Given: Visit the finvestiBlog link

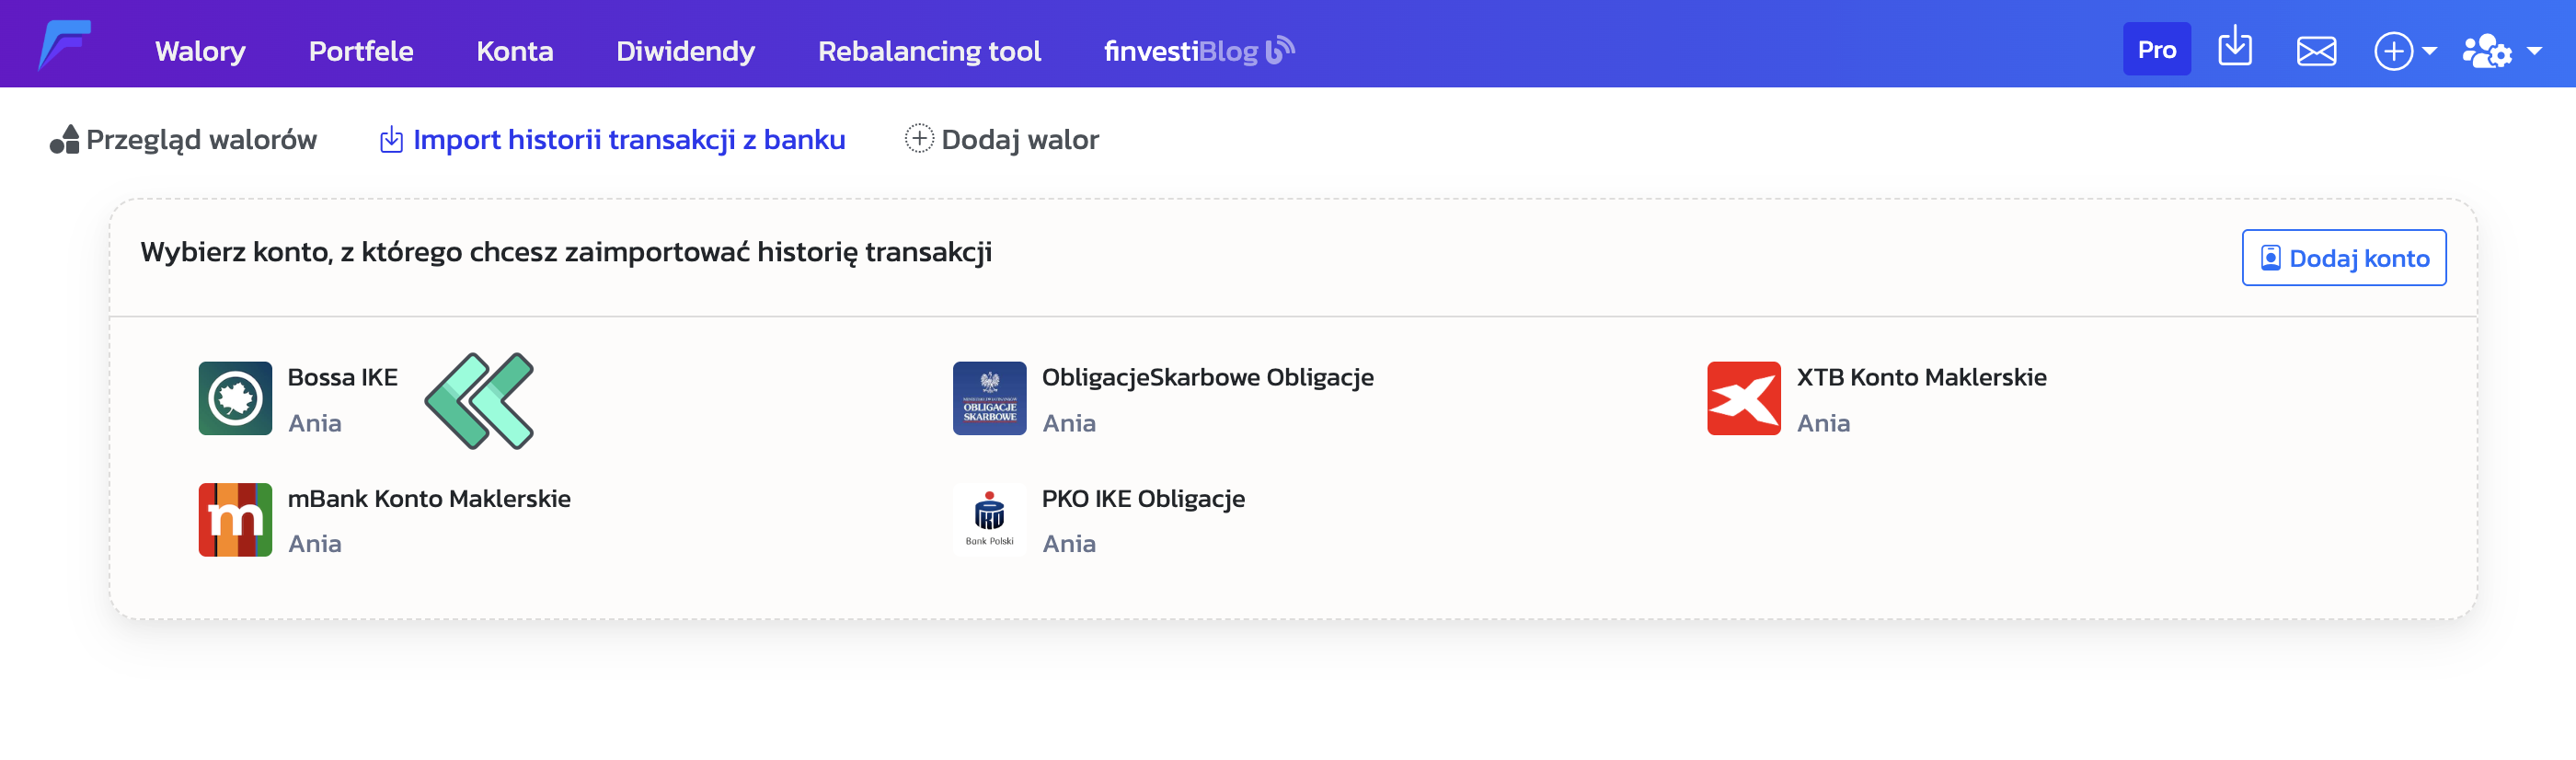Looking at the screenshot, I should pos(1198,51).
